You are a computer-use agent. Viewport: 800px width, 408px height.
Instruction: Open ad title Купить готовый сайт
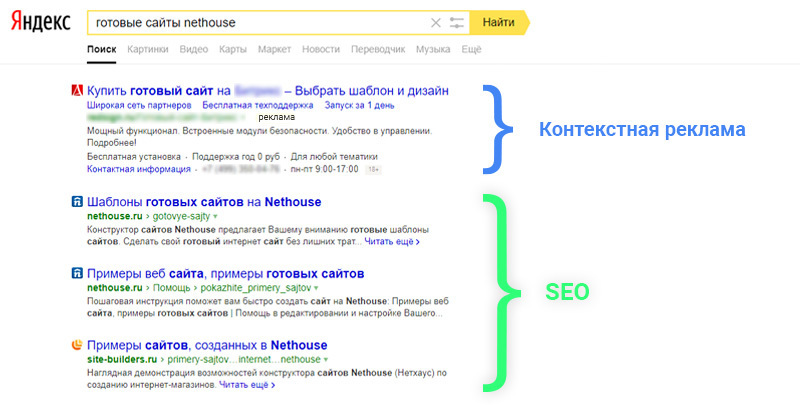point(268,91)
